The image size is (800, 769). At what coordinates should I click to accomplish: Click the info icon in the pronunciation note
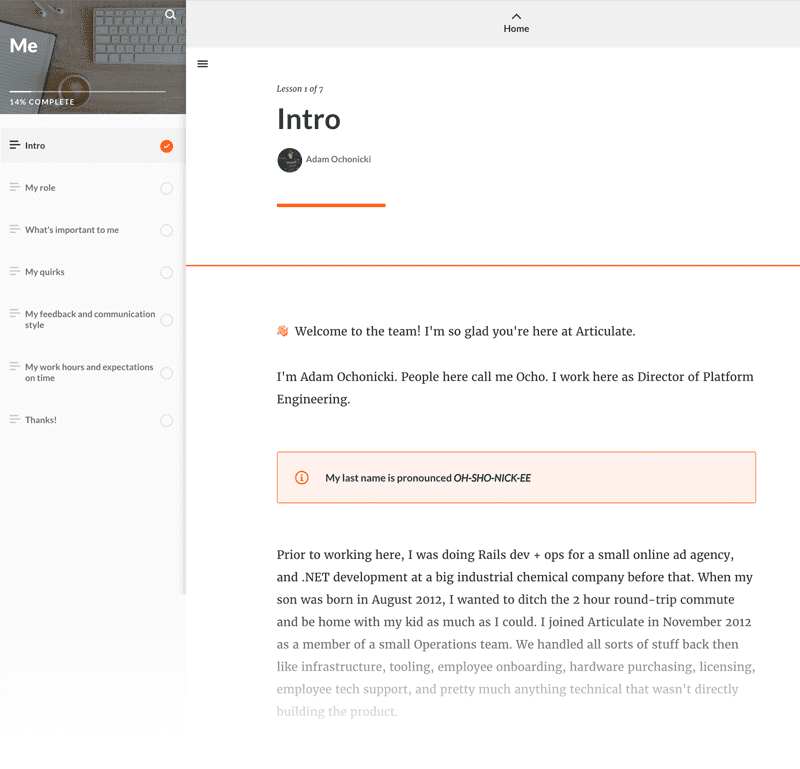pos(302,478)
